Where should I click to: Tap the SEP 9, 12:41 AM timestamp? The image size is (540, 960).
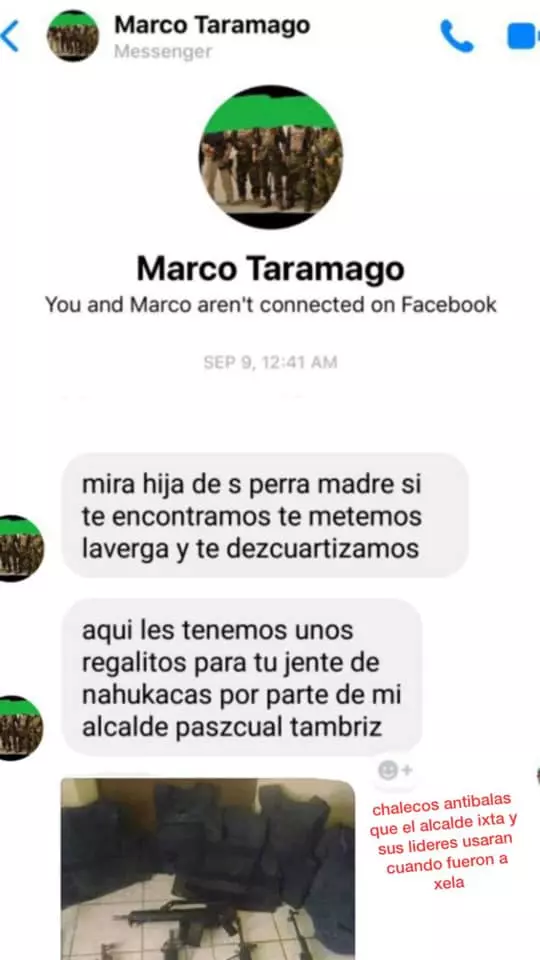[x=270, y=362]
